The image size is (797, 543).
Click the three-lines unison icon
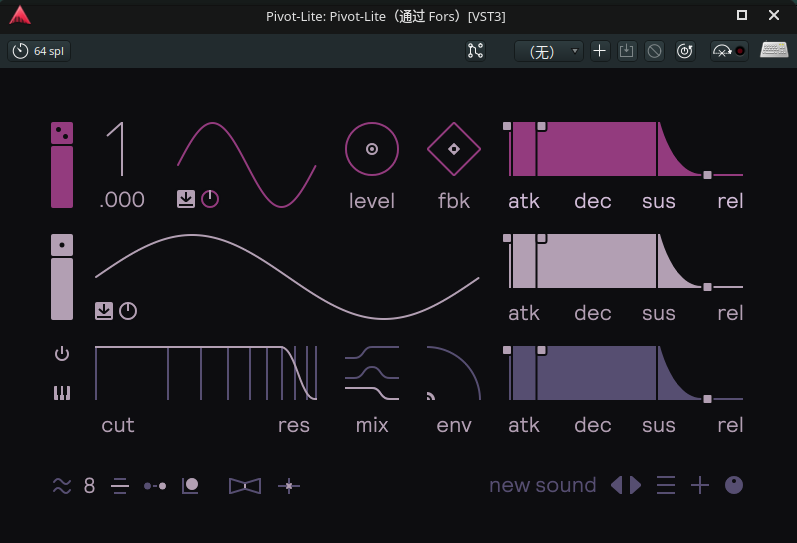120,486
